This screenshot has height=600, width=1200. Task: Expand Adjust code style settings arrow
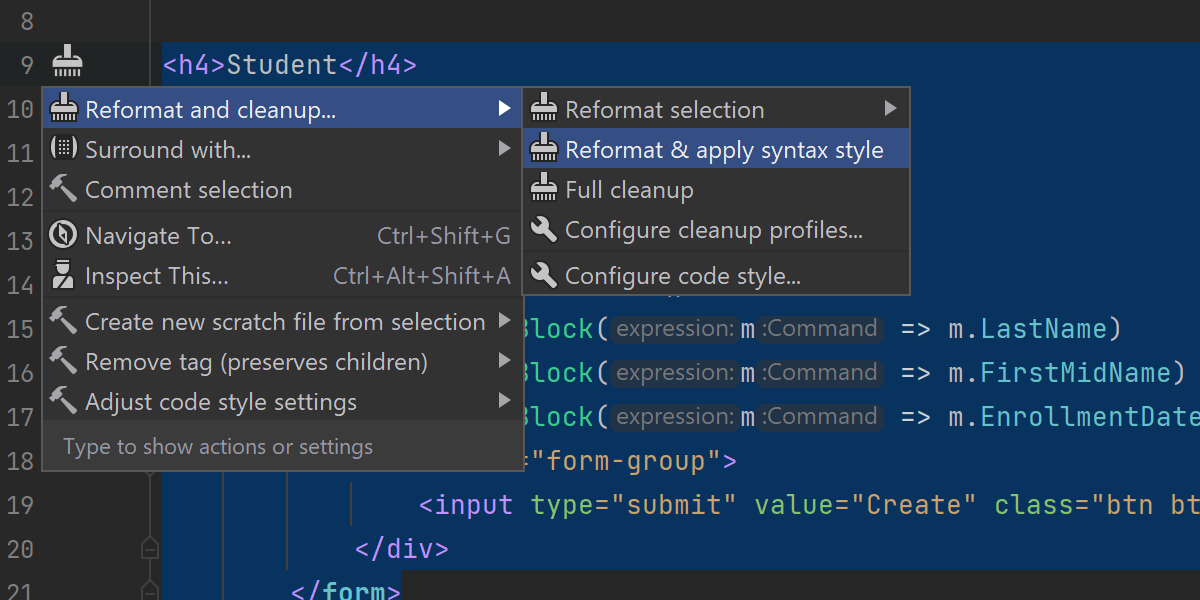505,402
